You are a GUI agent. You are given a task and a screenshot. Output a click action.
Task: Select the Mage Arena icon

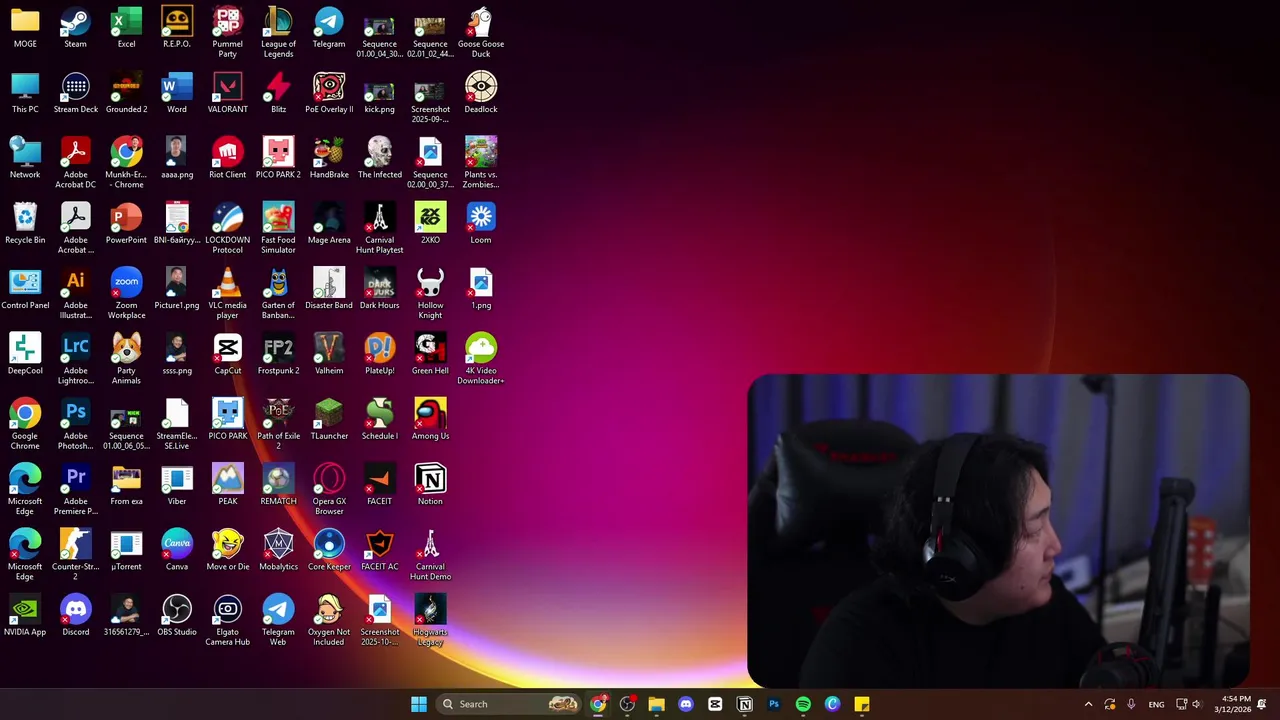[x=329, y=224]
